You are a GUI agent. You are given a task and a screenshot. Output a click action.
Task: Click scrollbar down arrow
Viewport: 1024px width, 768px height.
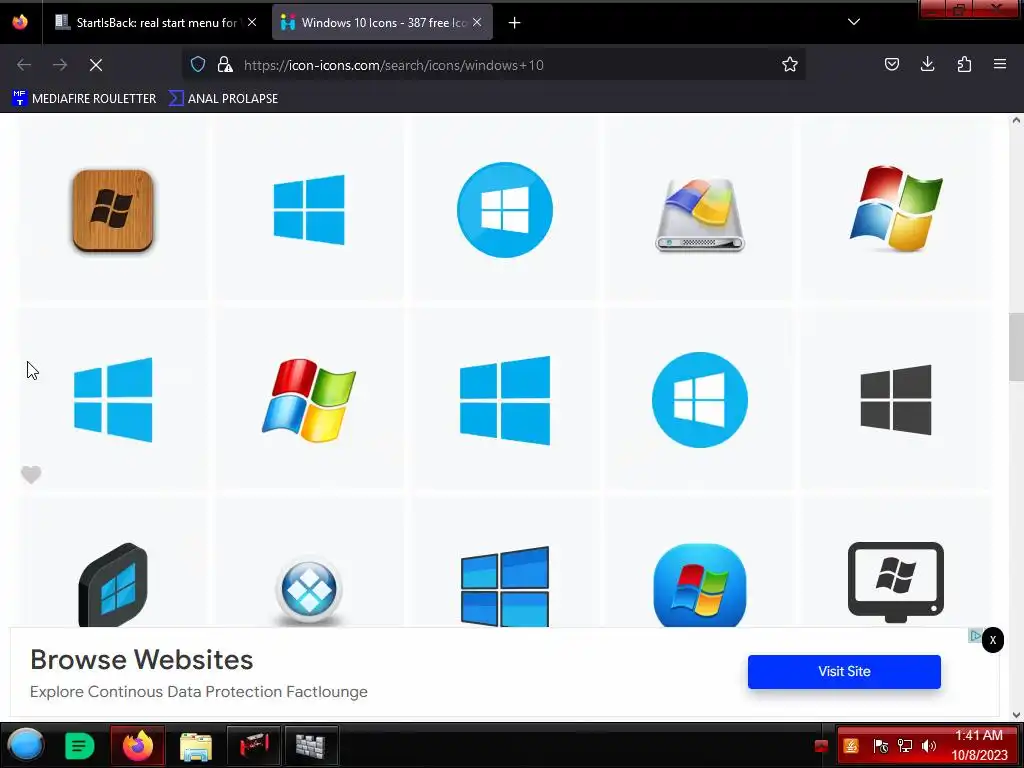click(1016, 715)
